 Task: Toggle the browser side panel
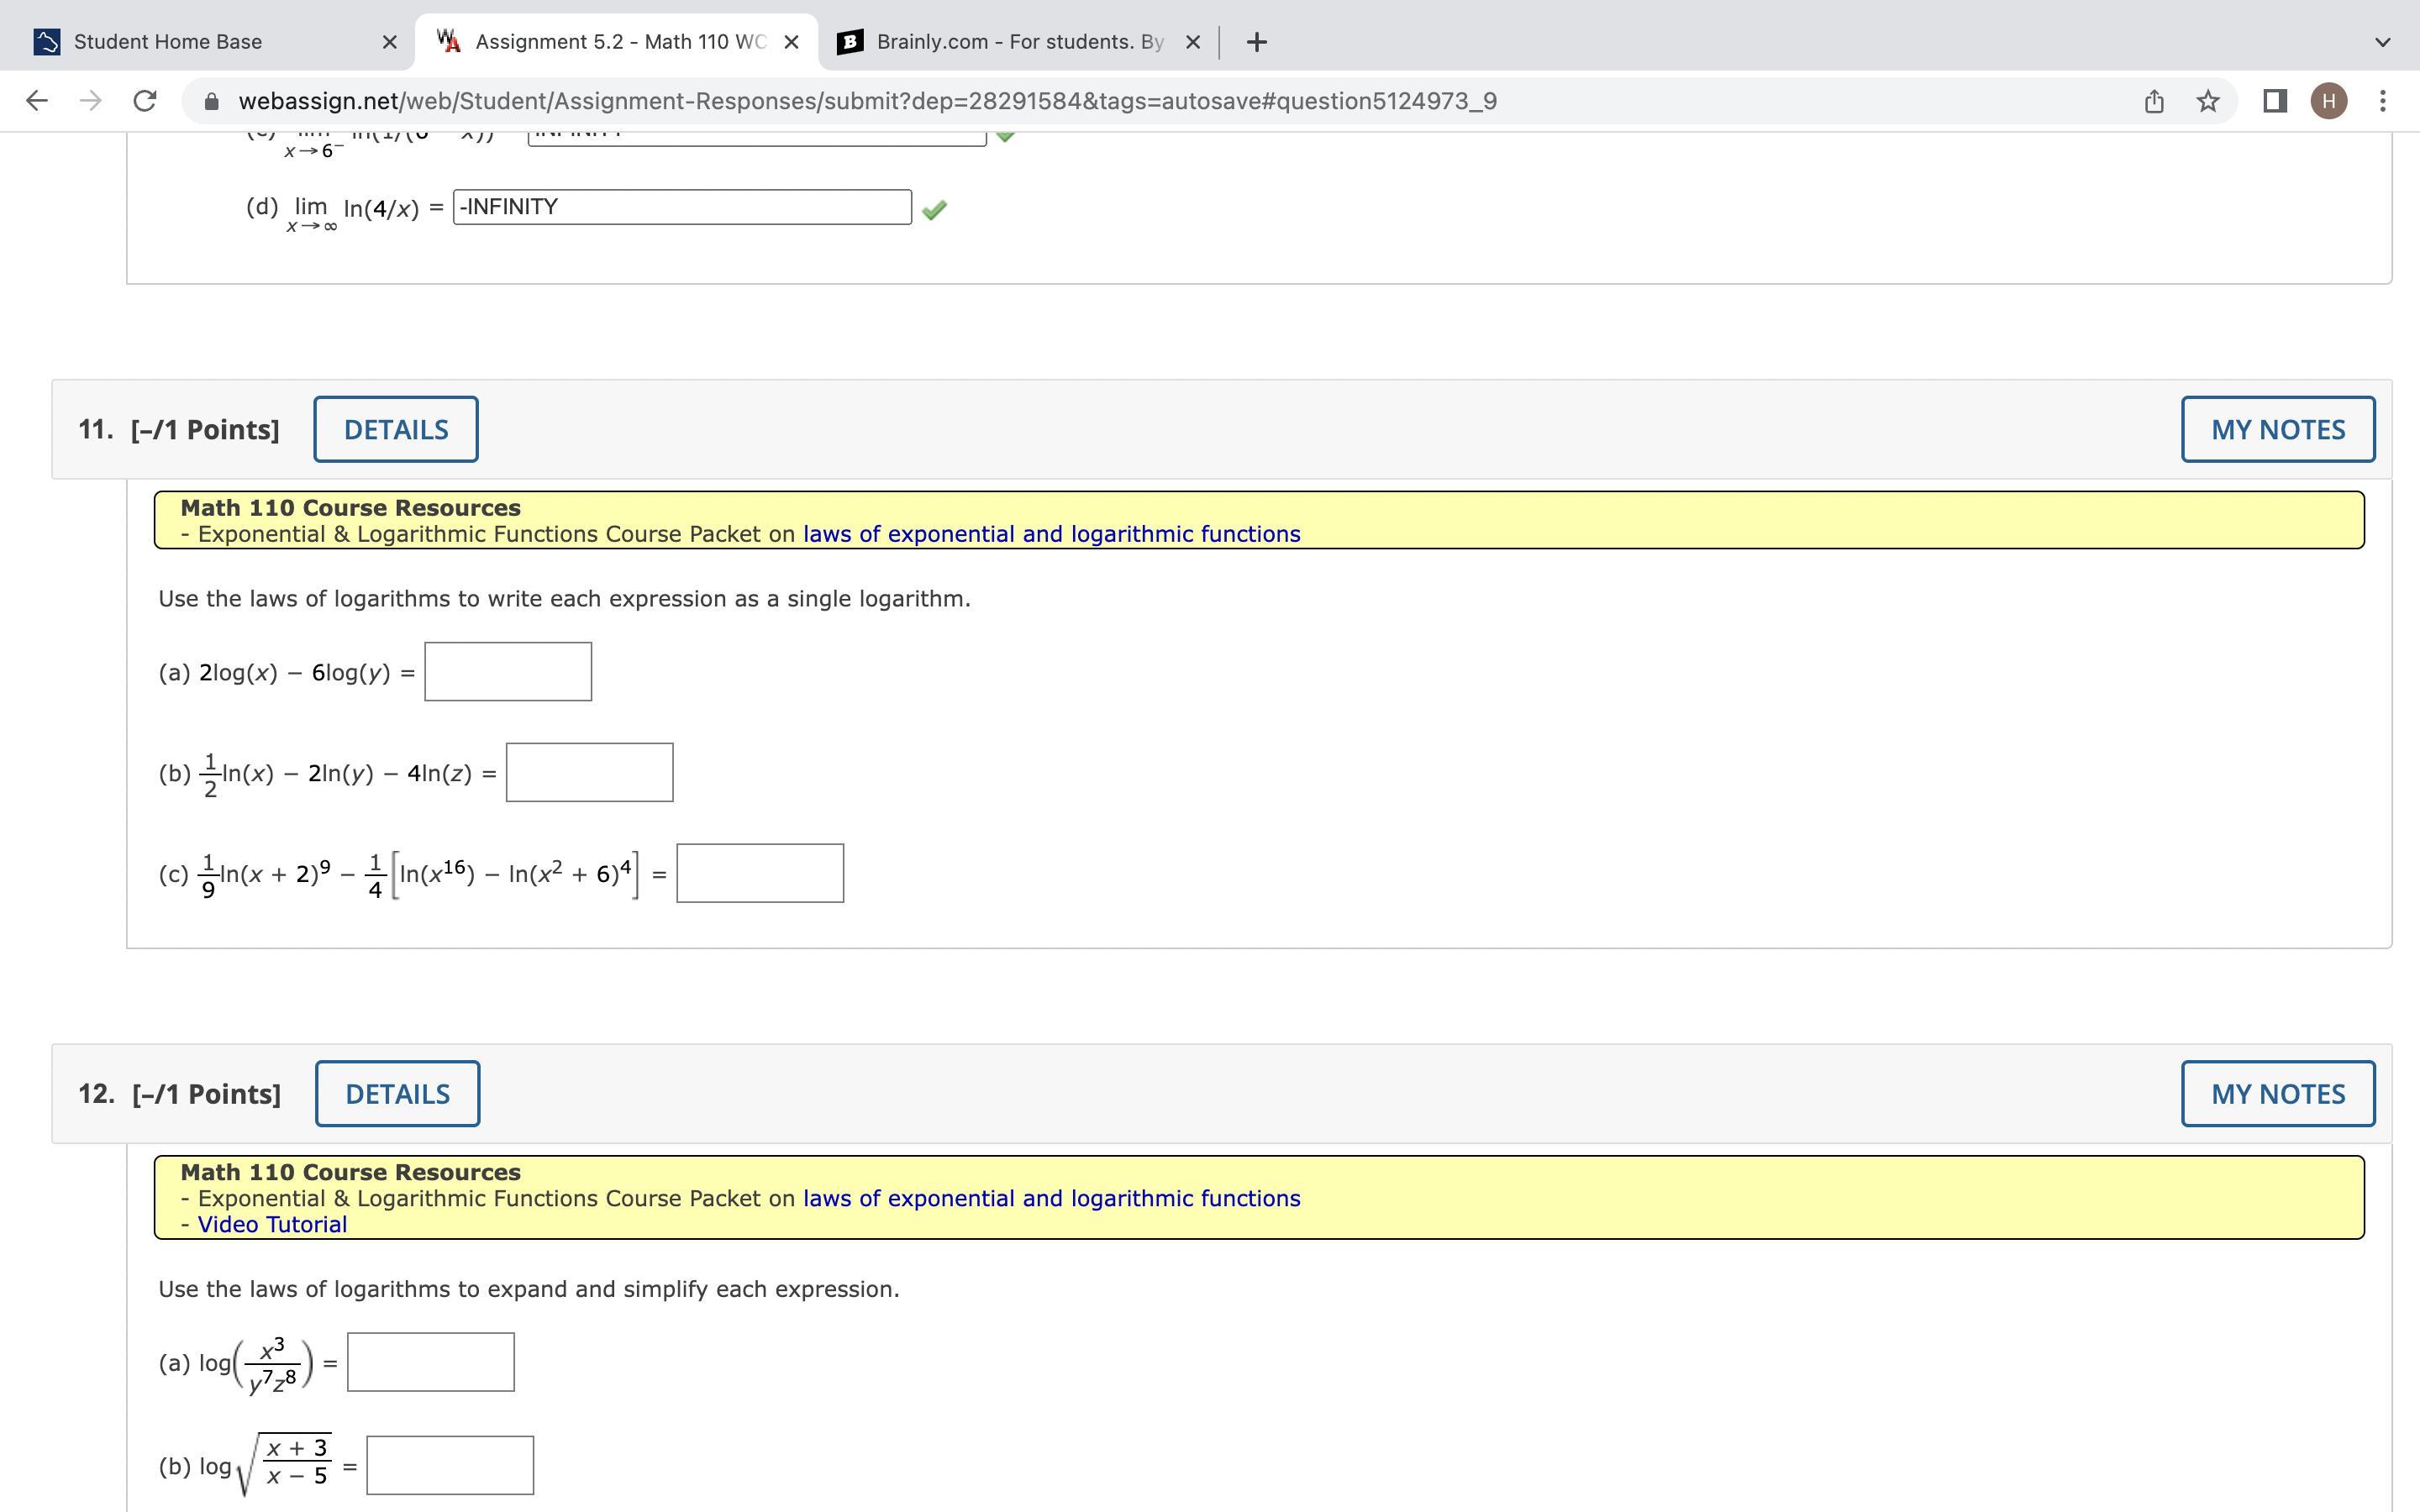2275,101
